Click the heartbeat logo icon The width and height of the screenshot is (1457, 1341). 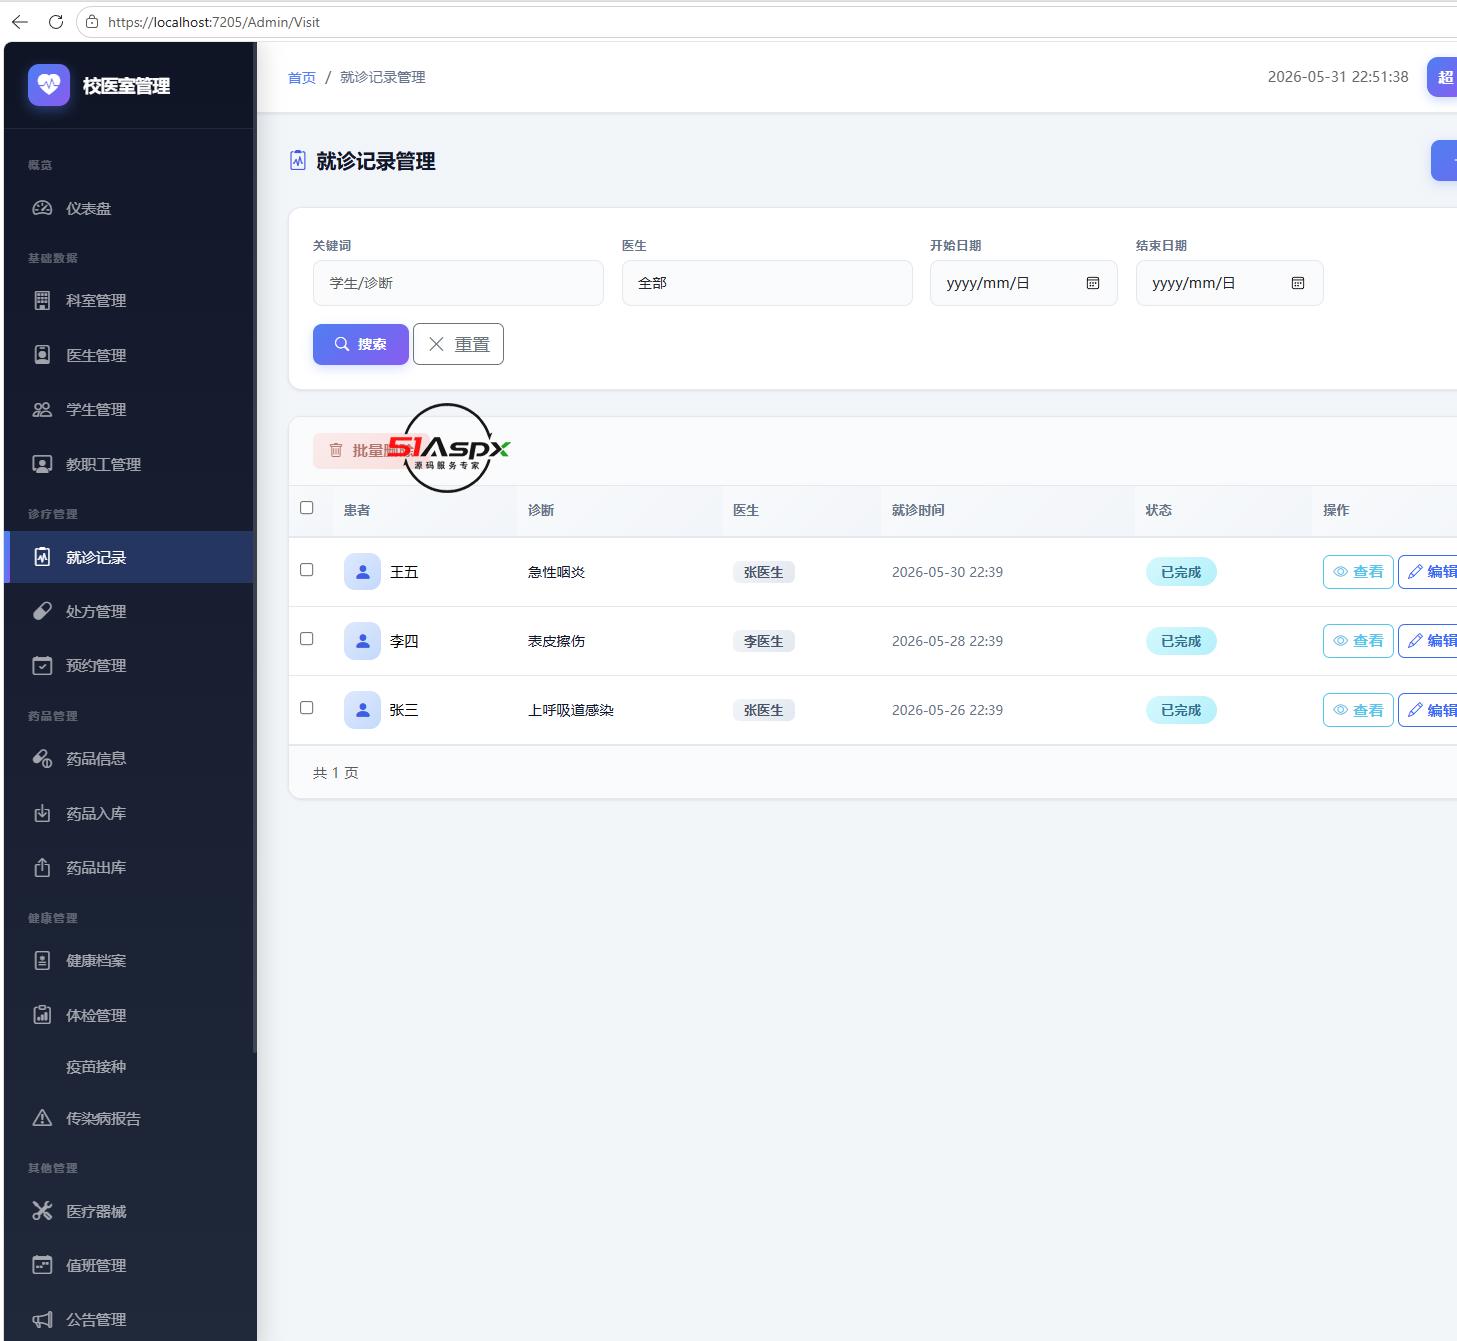coord(49,85)
